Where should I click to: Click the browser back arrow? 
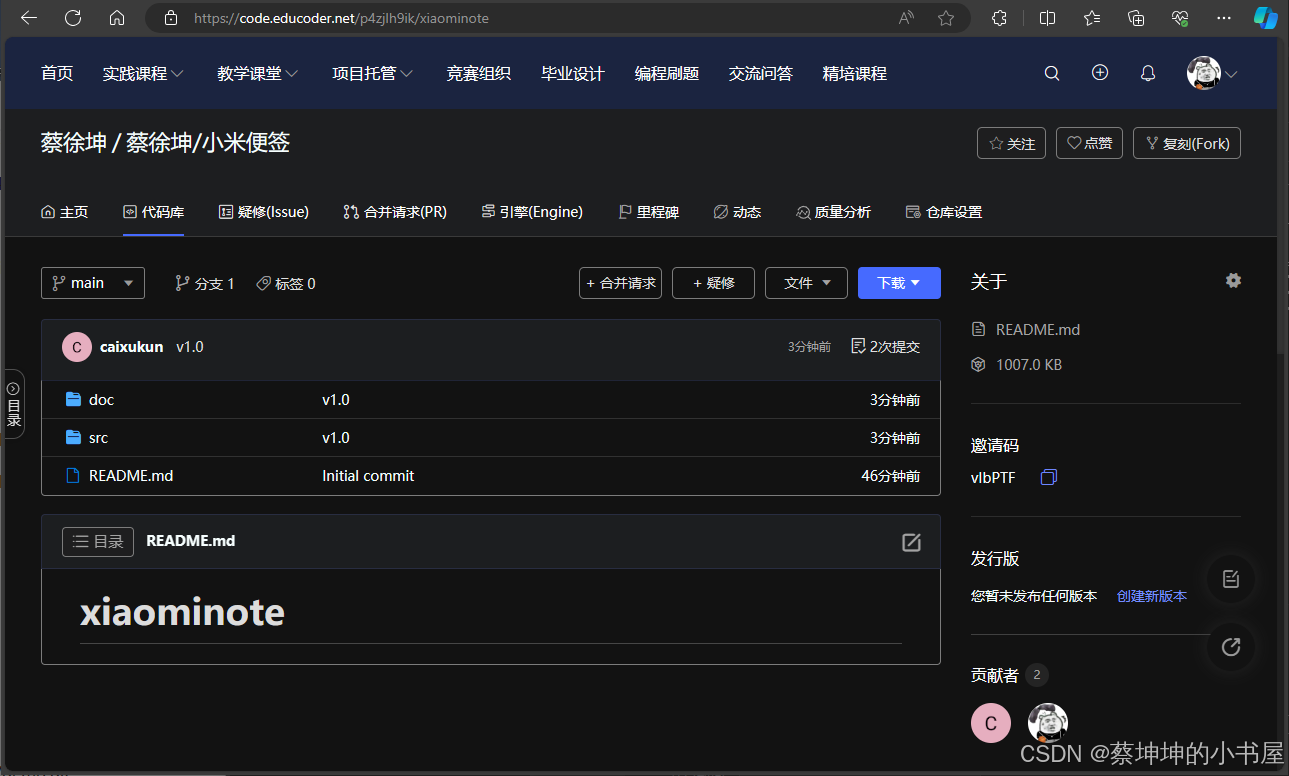coord(29,18)
